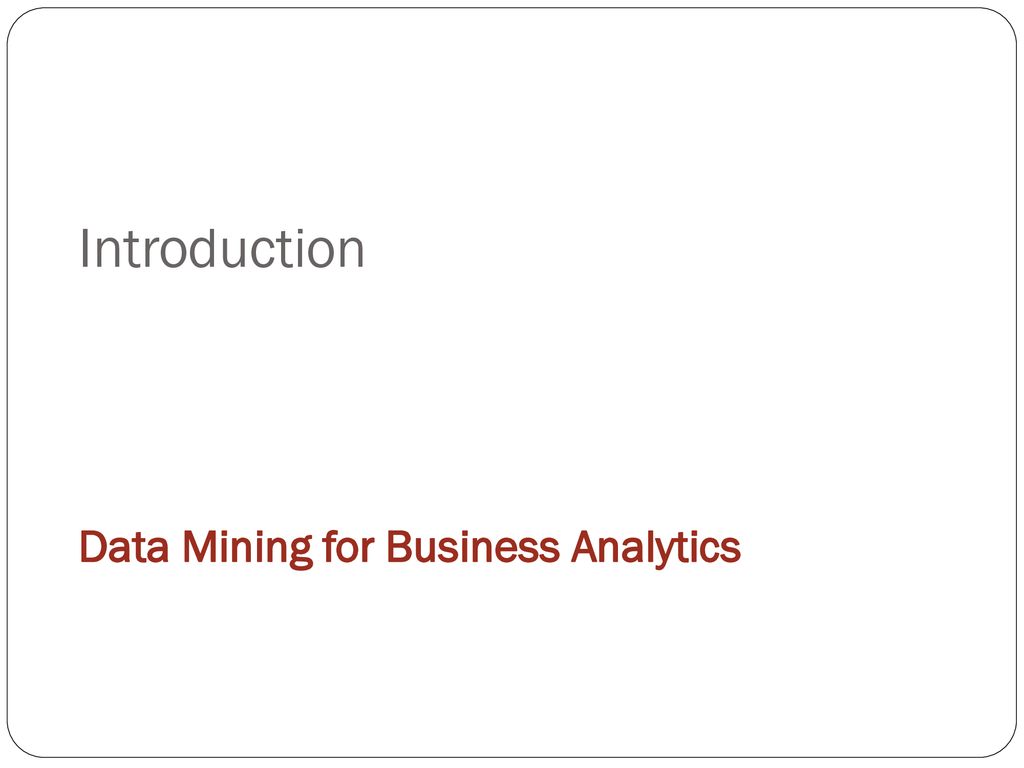Click the capital A of Analytics
The height and width of the screenshot is (768, 1024).
coord(585,546)
